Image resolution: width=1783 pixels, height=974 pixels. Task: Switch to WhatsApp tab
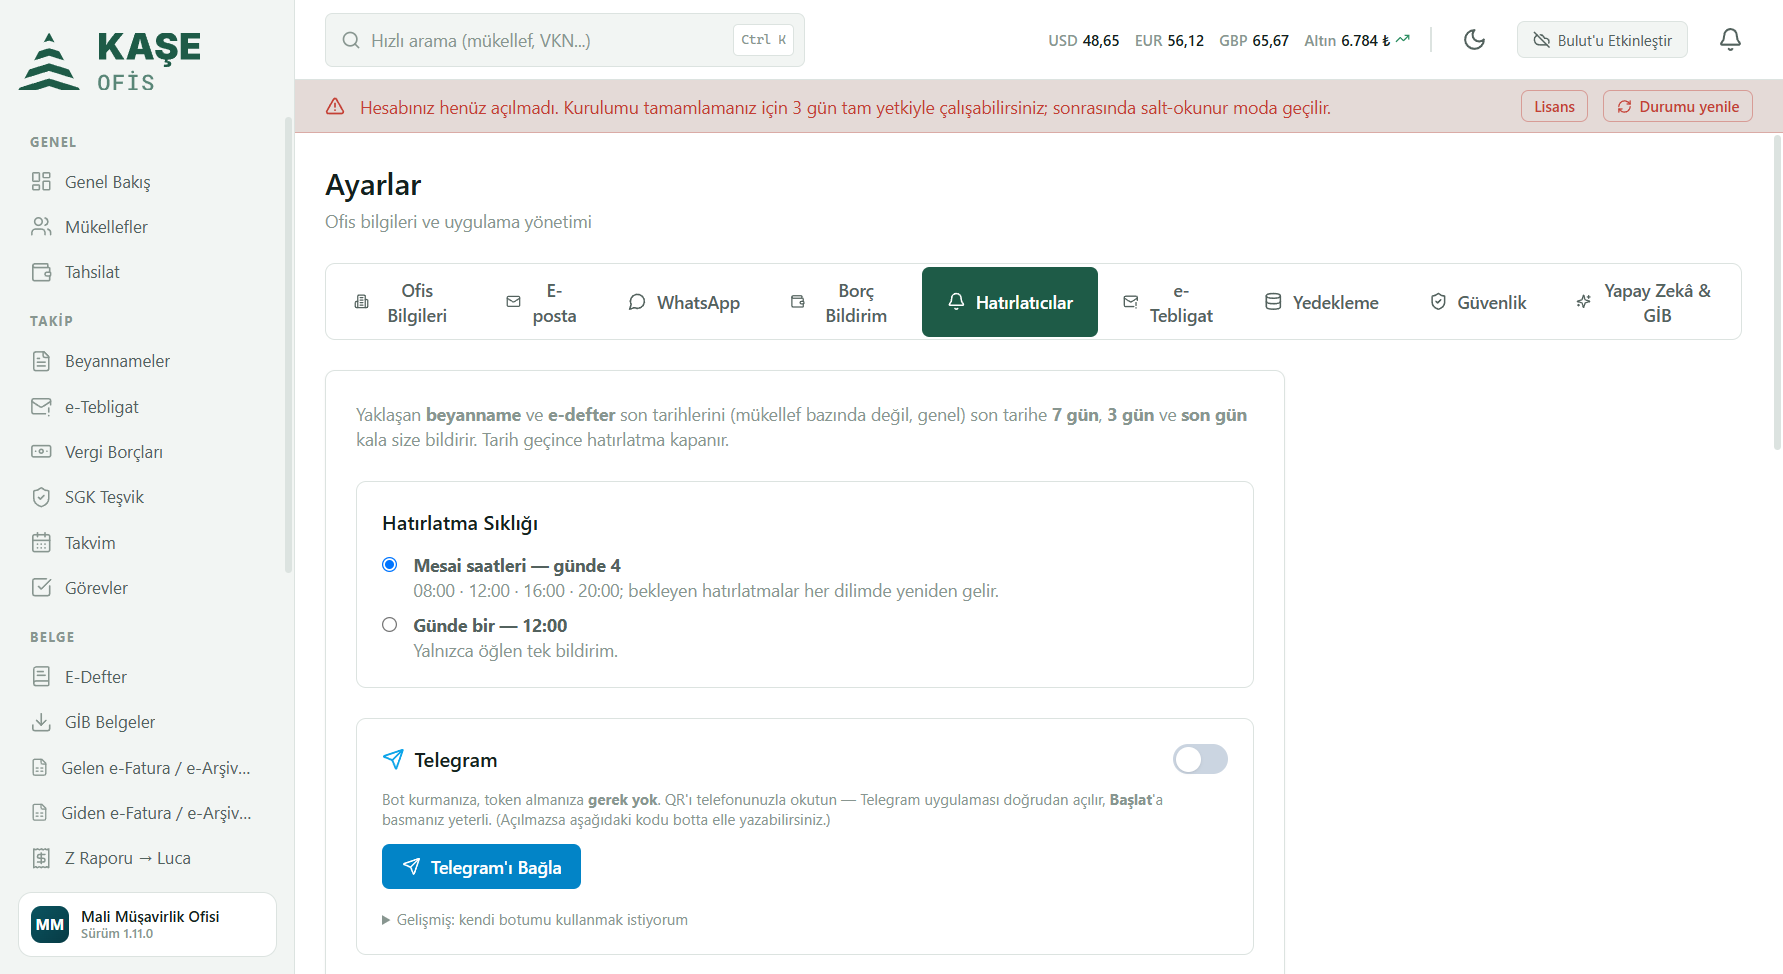[684, 302]
